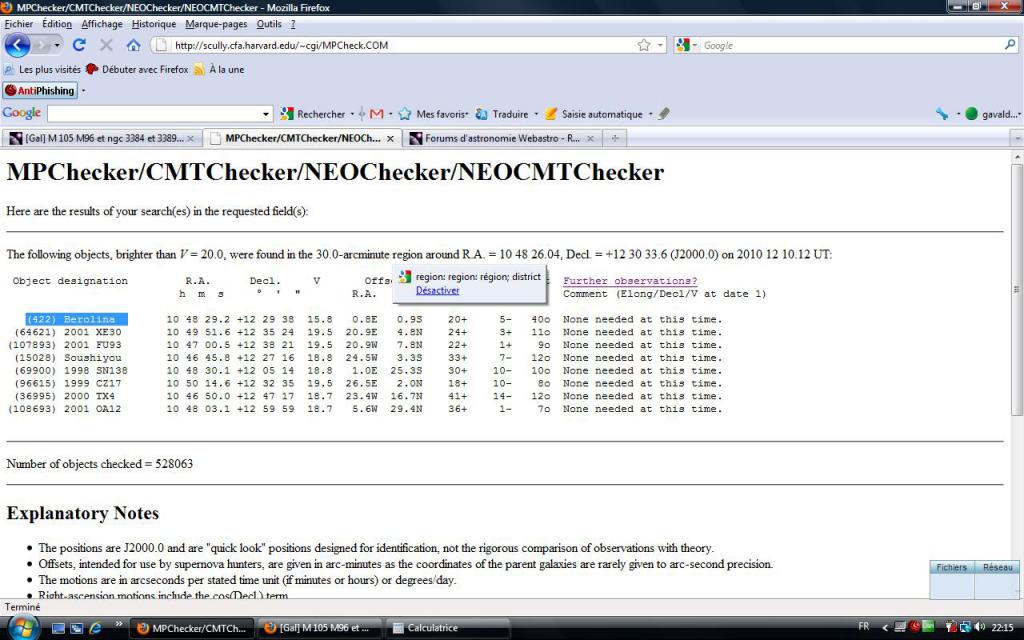1024x640 pixels.
Task: Click the FR language indicator
Action: pos(863,626)
